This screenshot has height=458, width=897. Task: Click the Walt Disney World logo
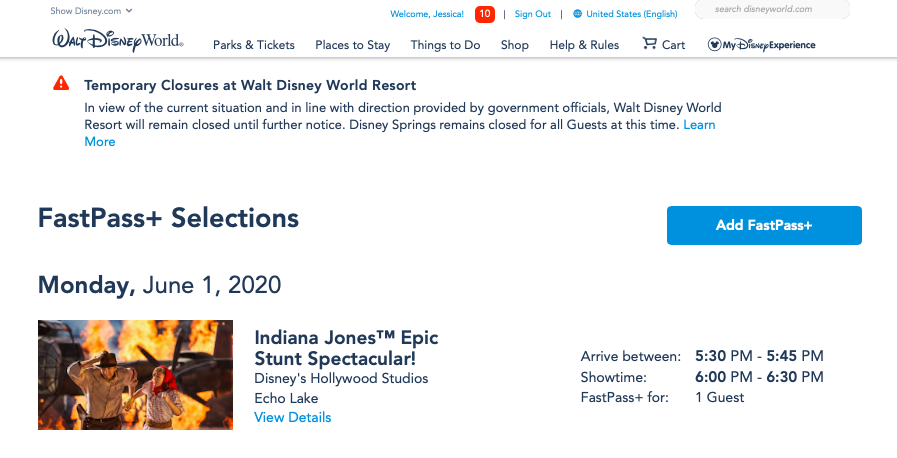pyautogui.click(x=118, y=41)
